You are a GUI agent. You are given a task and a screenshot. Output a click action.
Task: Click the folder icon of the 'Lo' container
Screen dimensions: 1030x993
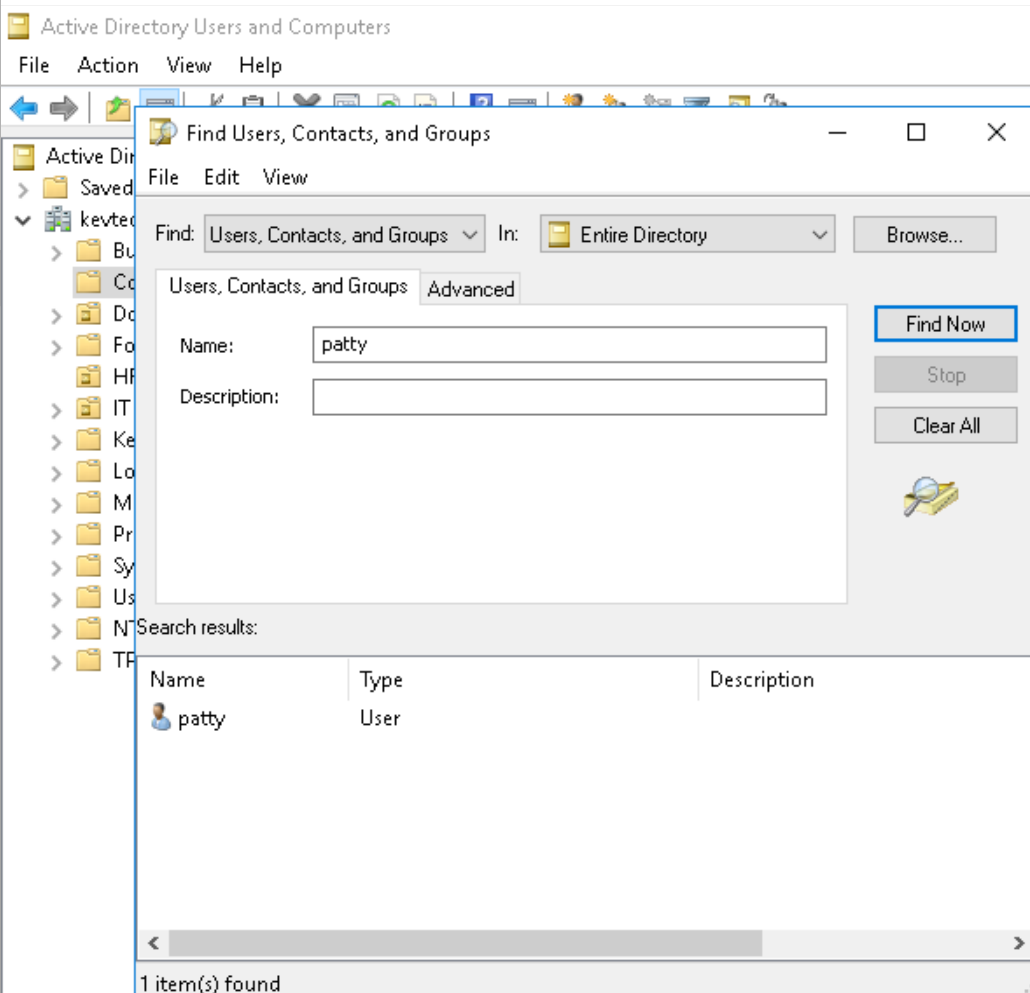click(x=89, y=471)
